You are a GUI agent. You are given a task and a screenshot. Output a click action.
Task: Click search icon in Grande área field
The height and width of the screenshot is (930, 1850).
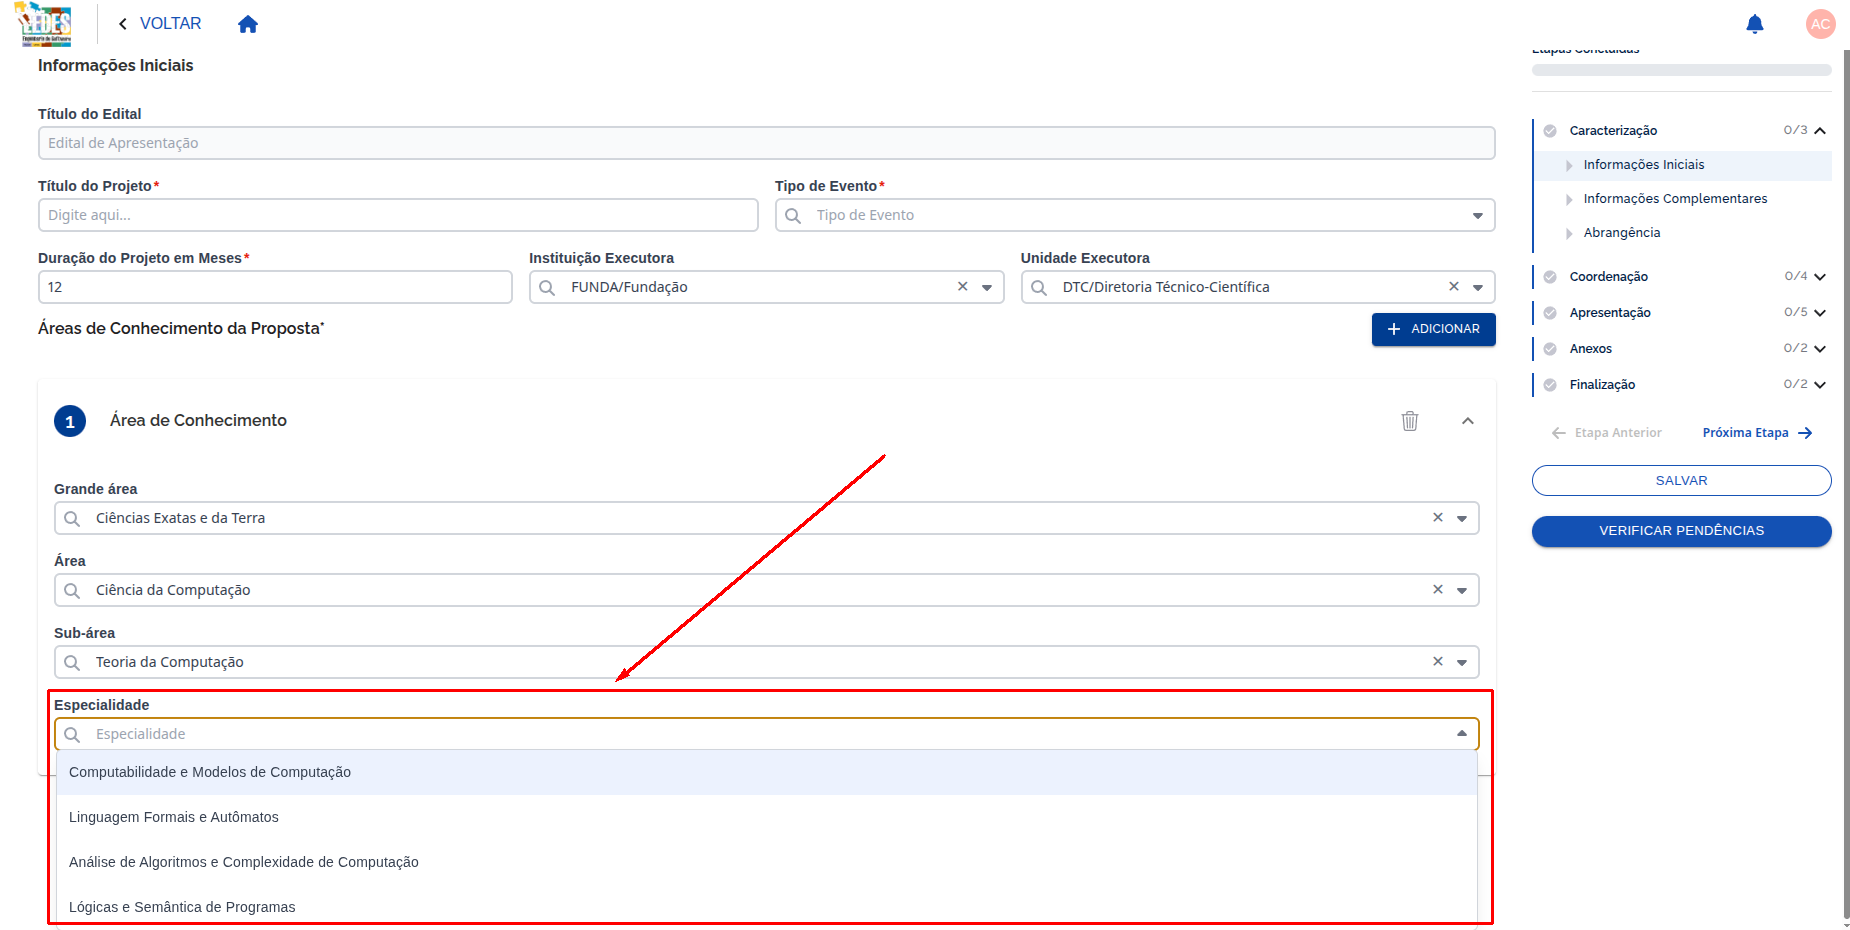(x=72, y=518)
